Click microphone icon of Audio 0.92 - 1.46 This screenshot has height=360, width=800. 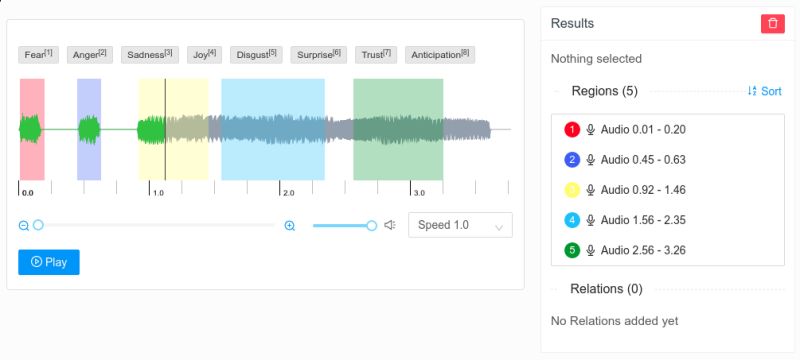590,190
